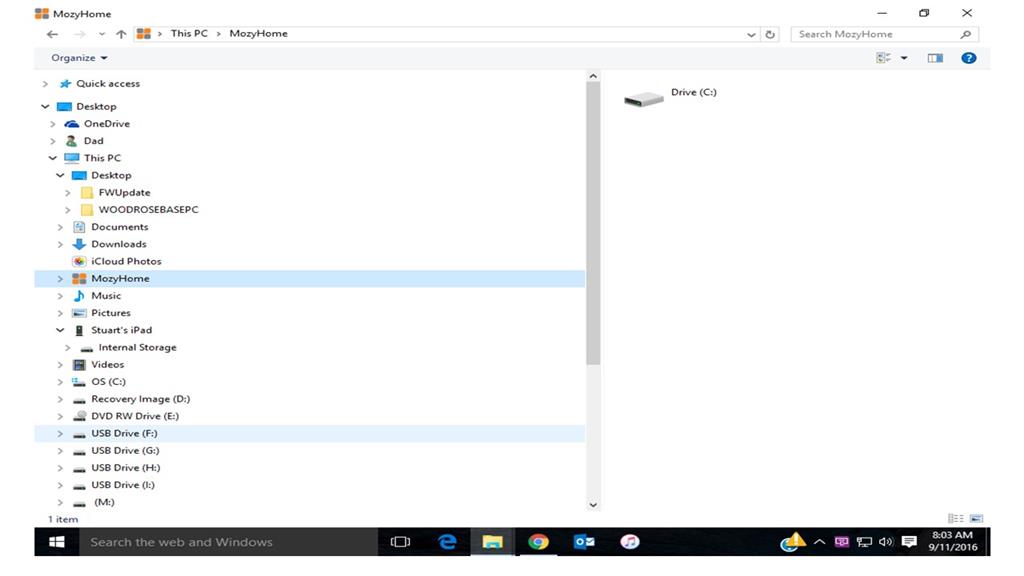
Task: Expand the Quick access node
Action: pos(45,84)
